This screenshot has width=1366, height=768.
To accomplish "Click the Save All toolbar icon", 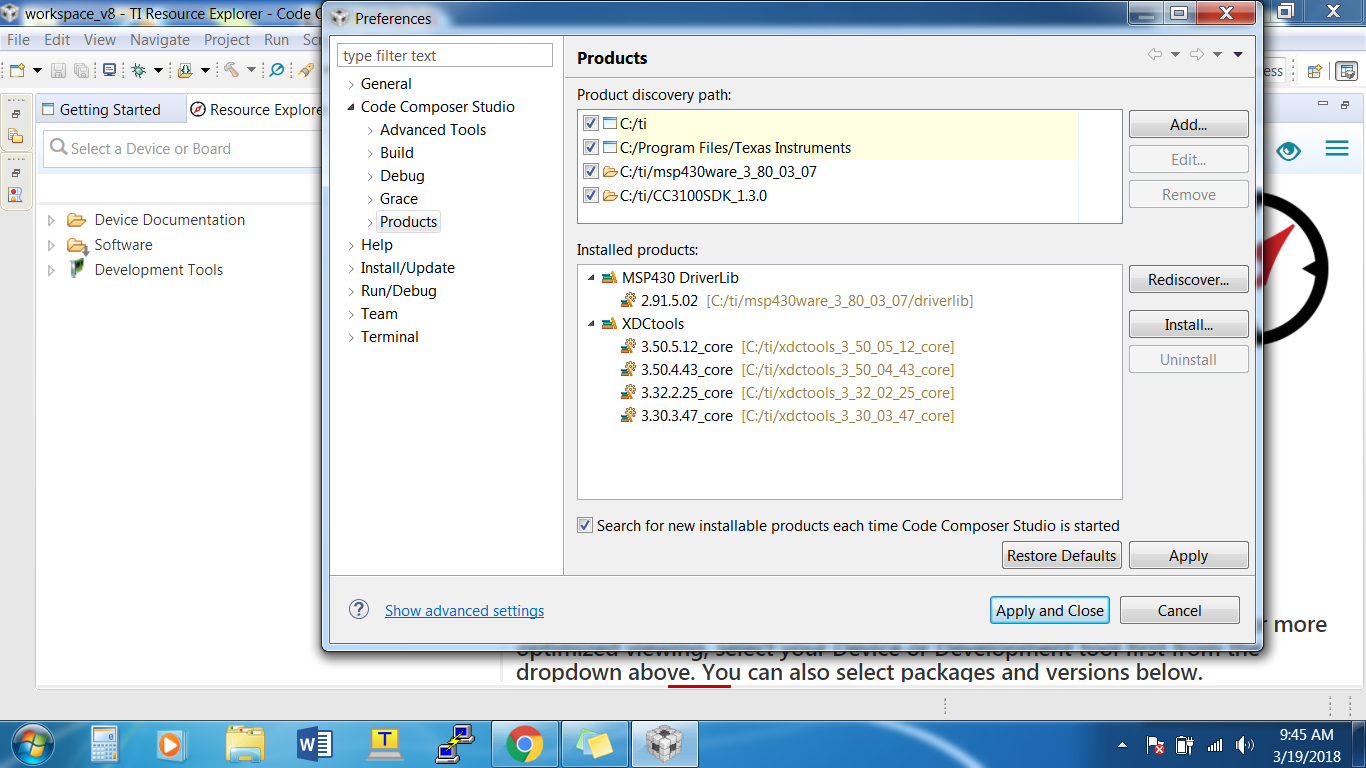I will [81, 70].
